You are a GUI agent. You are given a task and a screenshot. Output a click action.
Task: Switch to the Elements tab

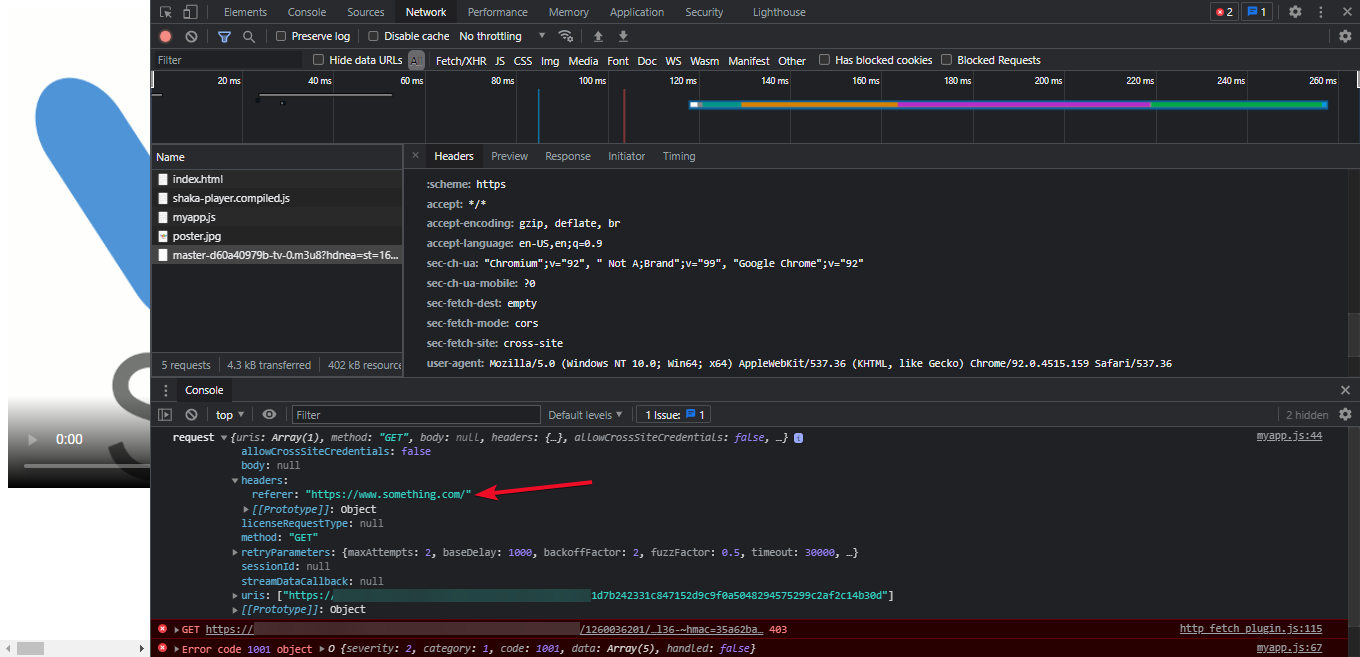pos(245,12)
